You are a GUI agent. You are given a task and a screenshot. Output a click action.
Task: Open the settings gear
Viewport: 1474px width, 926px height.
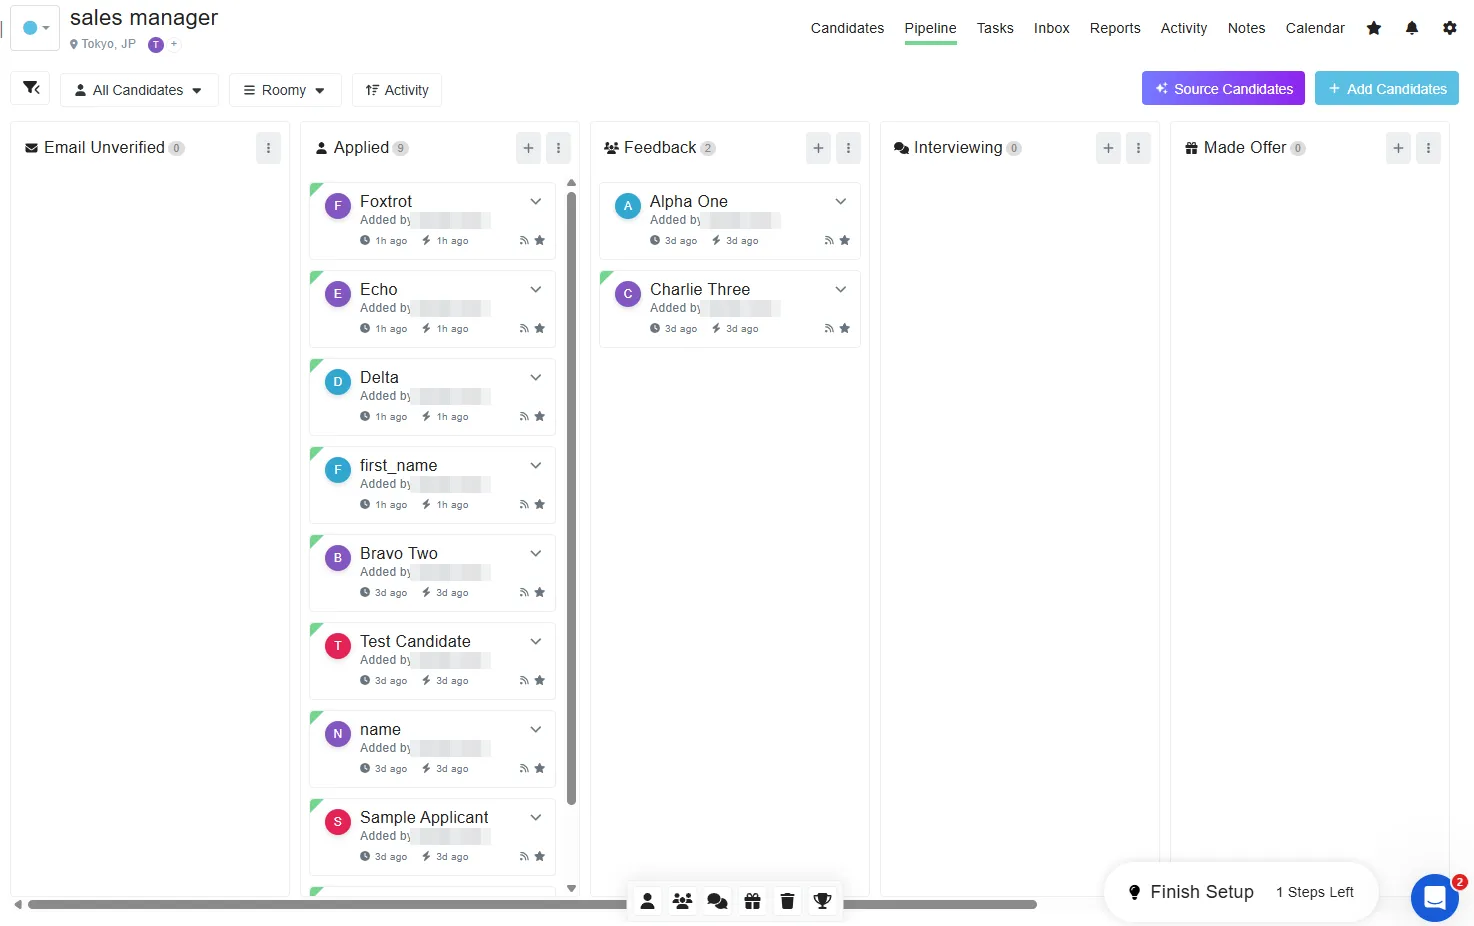click(1450, 28)
